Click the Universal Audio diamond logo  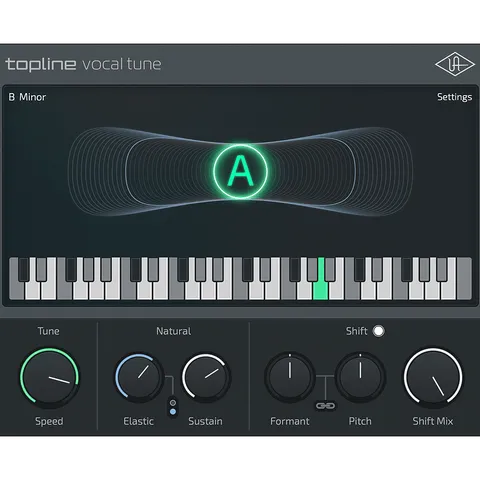click(455, 64)
